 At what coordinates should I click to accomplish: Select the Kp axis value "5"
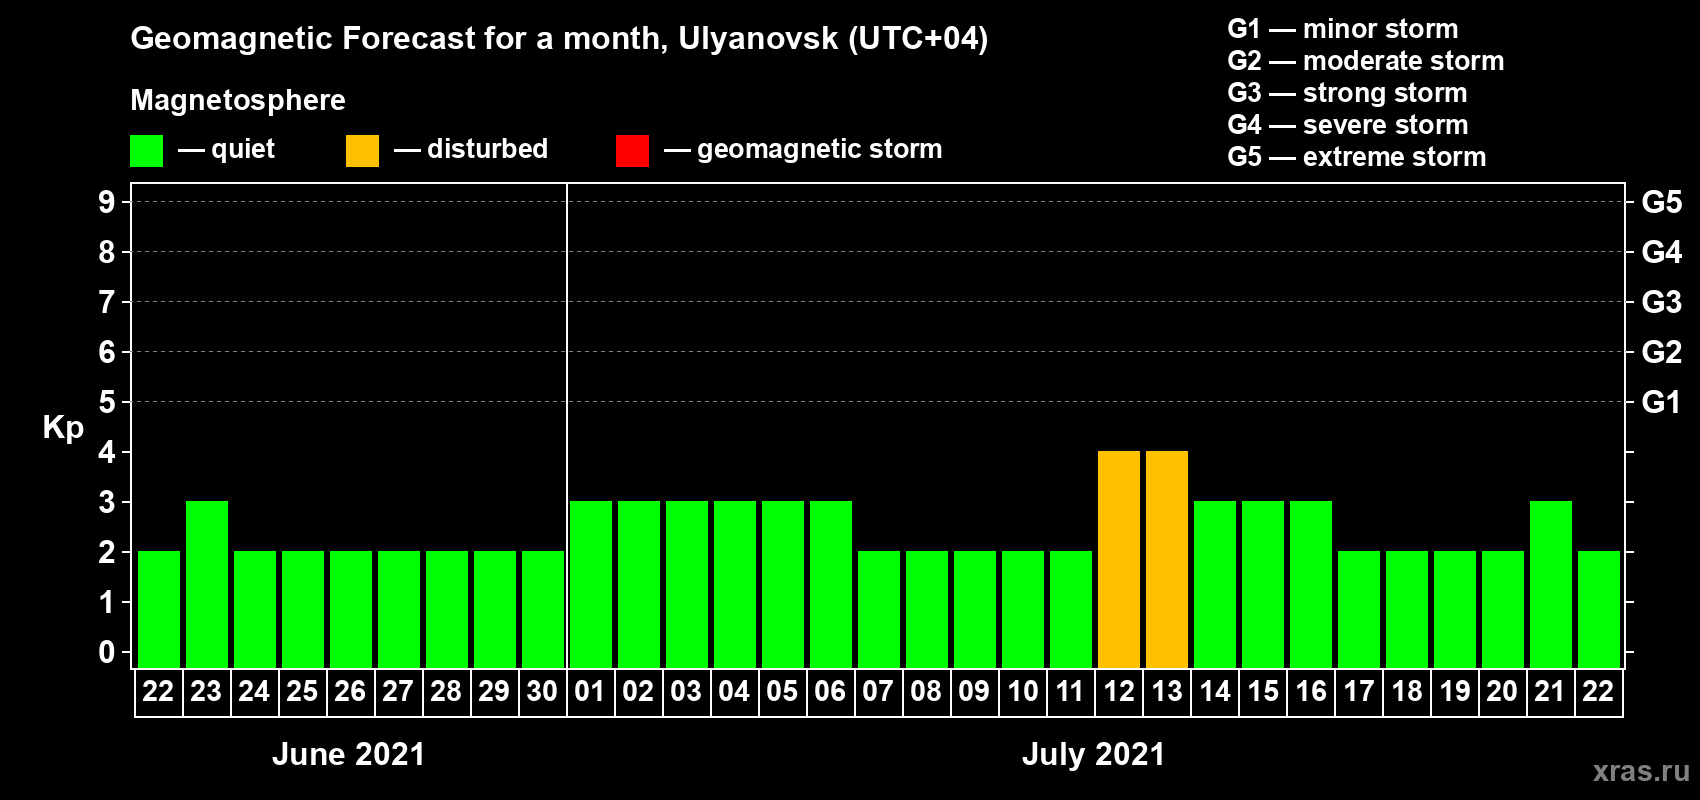[x=107, y=402]
